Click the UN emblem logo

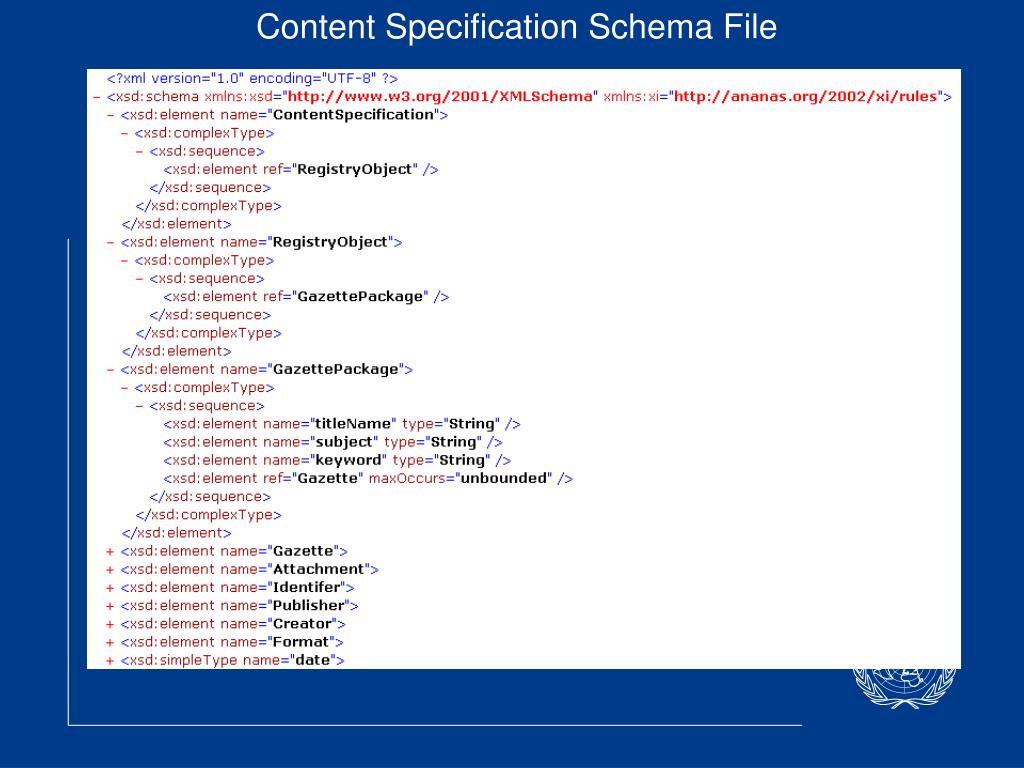pos(904,688)
